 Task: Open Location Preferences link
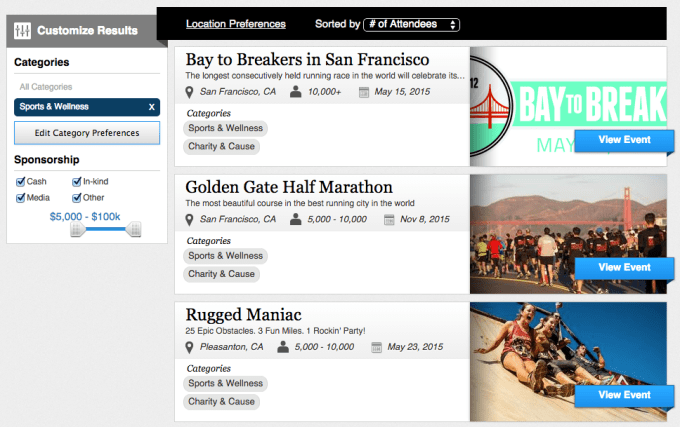pos(236,24)
